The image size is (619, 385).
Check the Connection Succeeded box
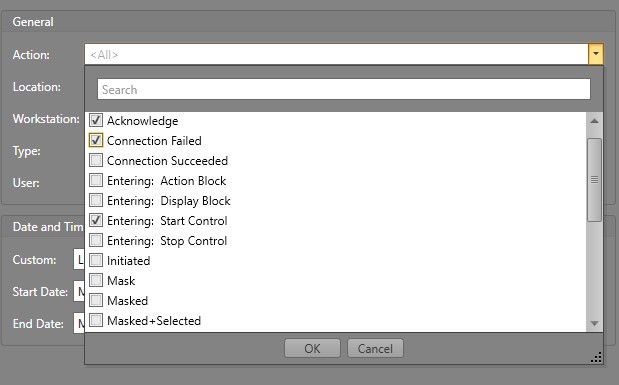click(96, 160)
